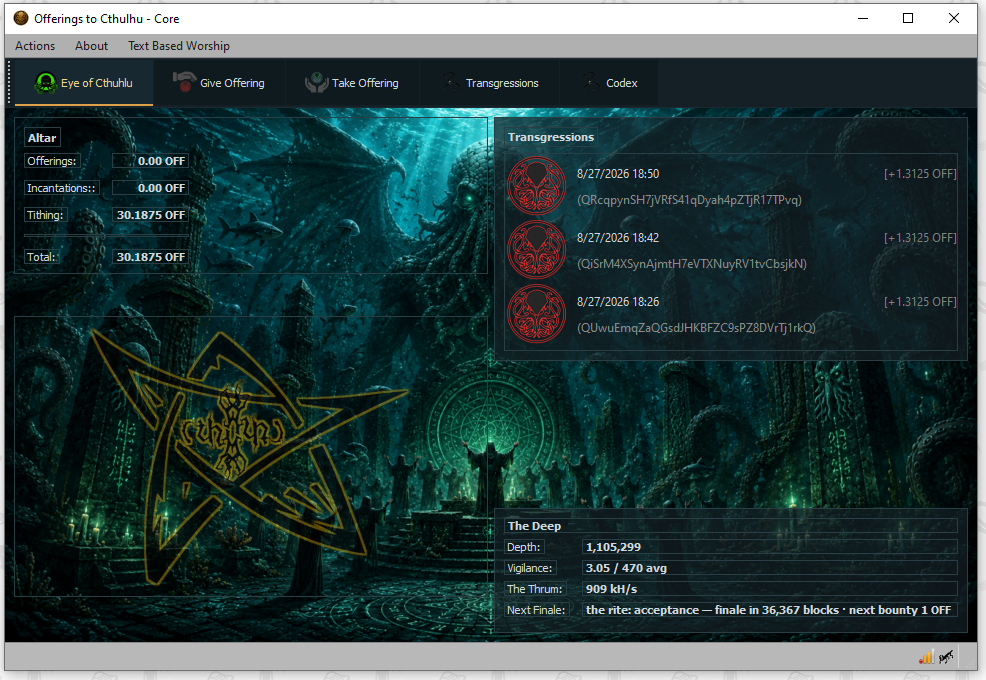The image size is (986, 680).
Task: Switch to the Give Offering tab
Action: click(219, 83)
